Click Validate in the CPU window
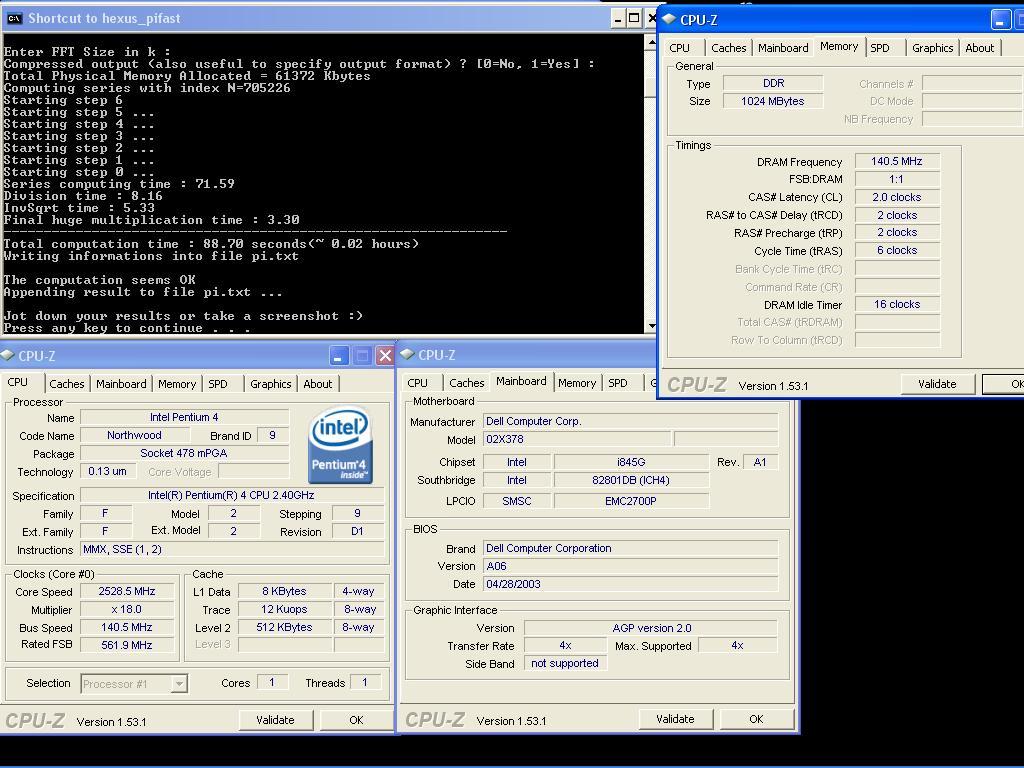Image resolution: width=1024 pixels, height=768 pixels. coord(275,720)
